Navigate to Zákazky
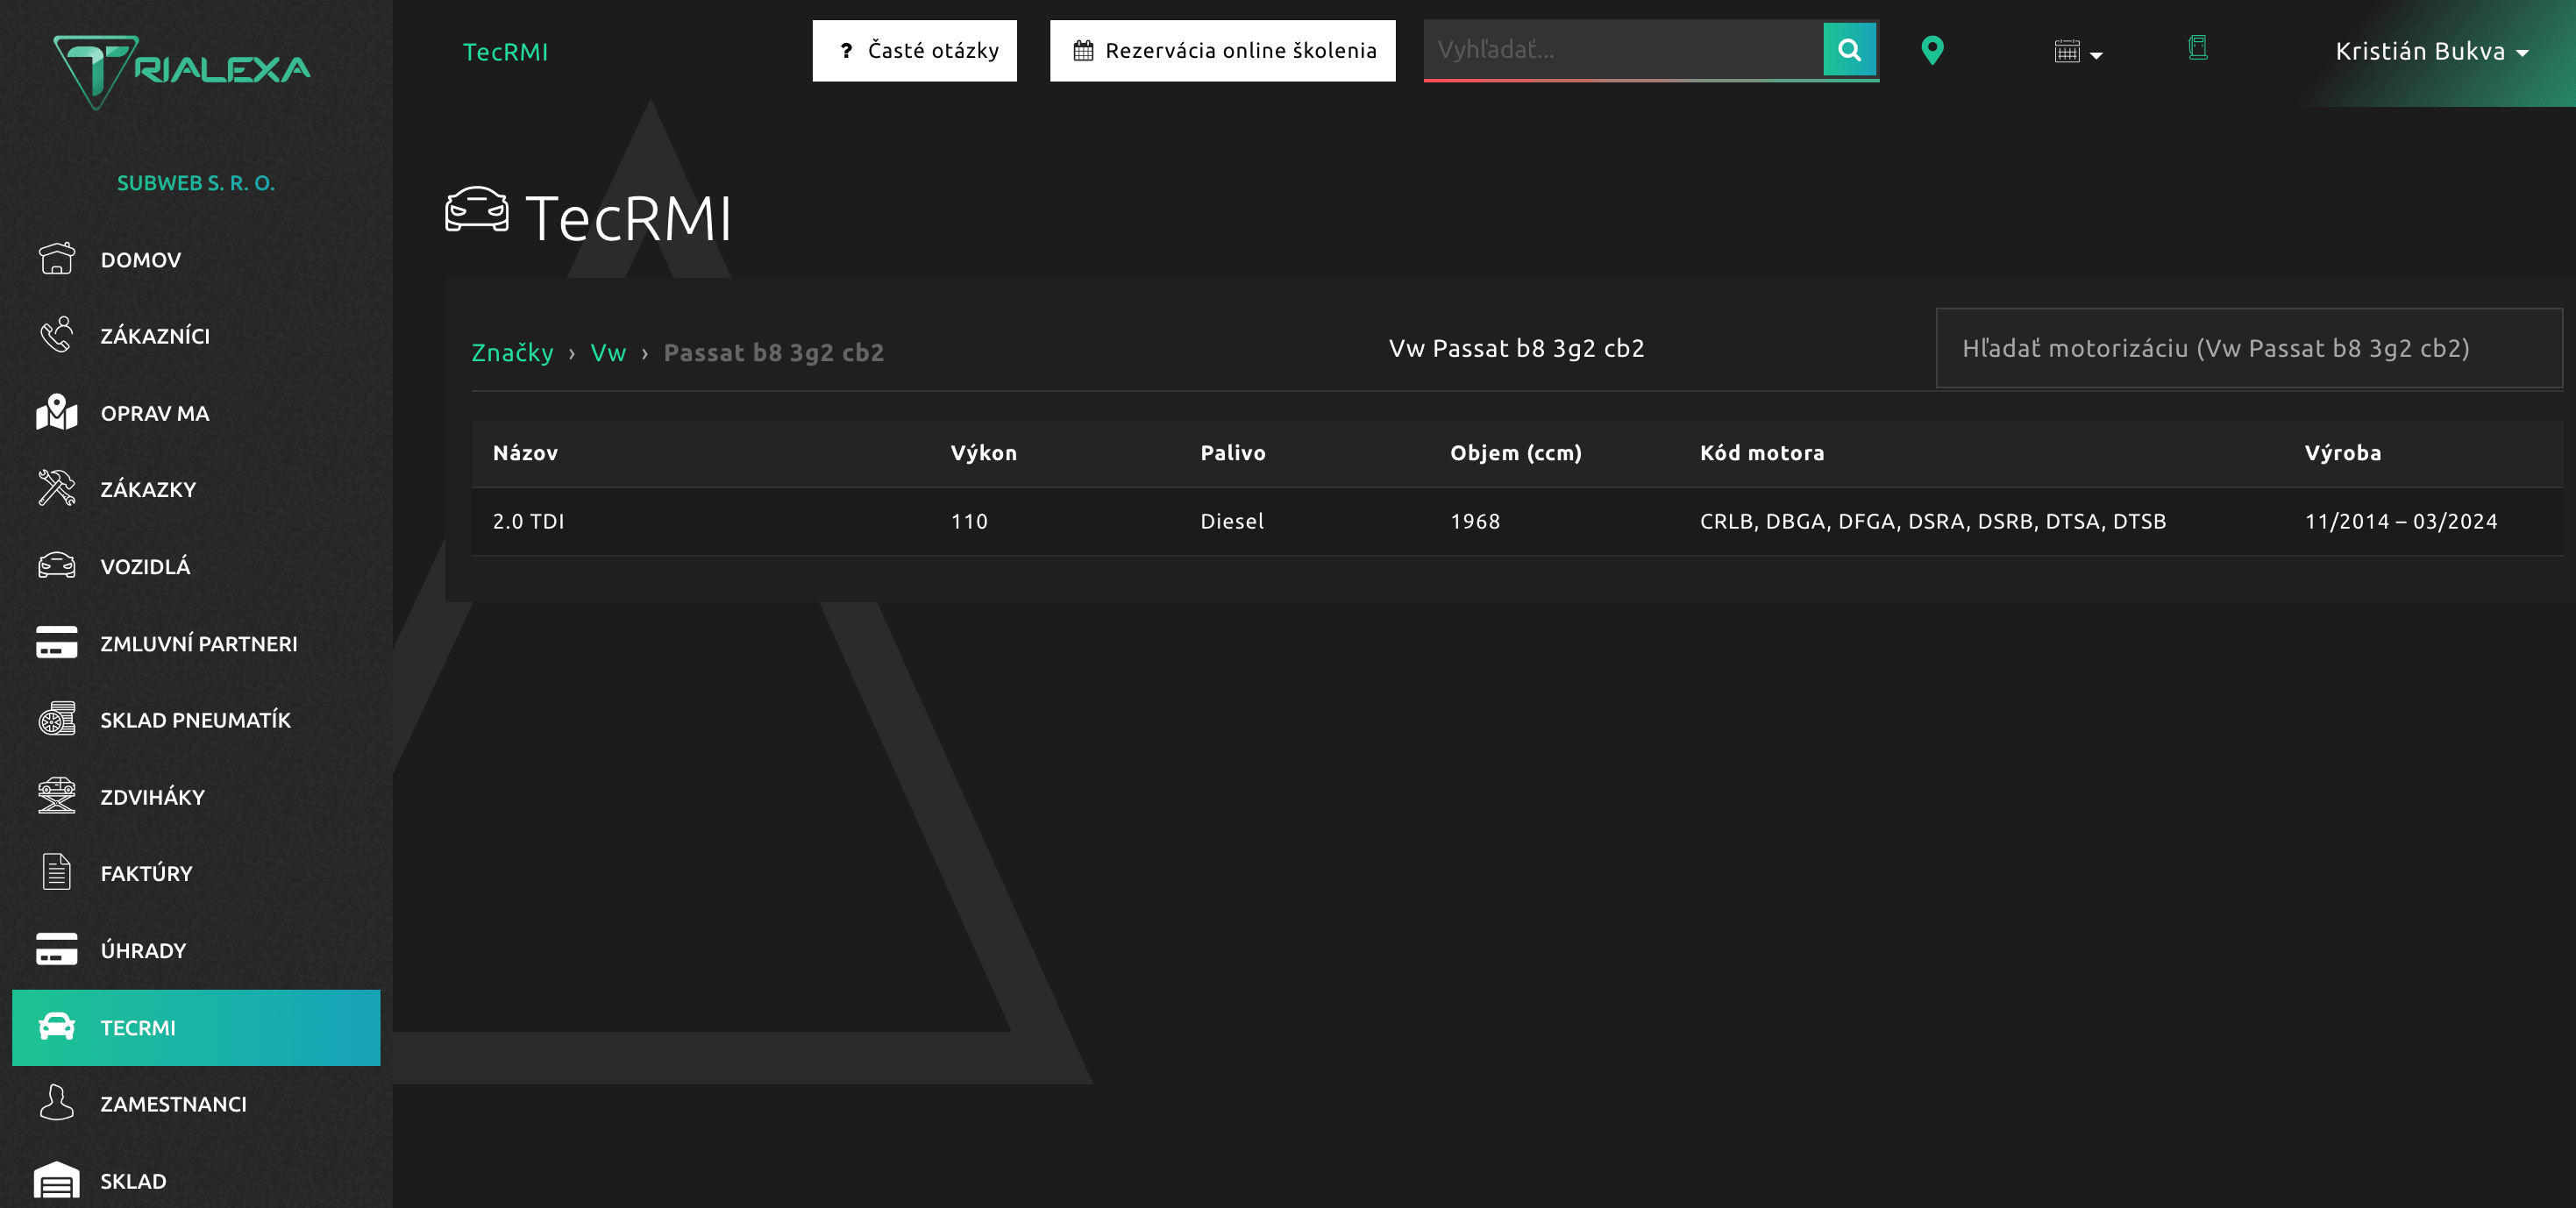The image size is (2576, 1208). pos(196,489)
